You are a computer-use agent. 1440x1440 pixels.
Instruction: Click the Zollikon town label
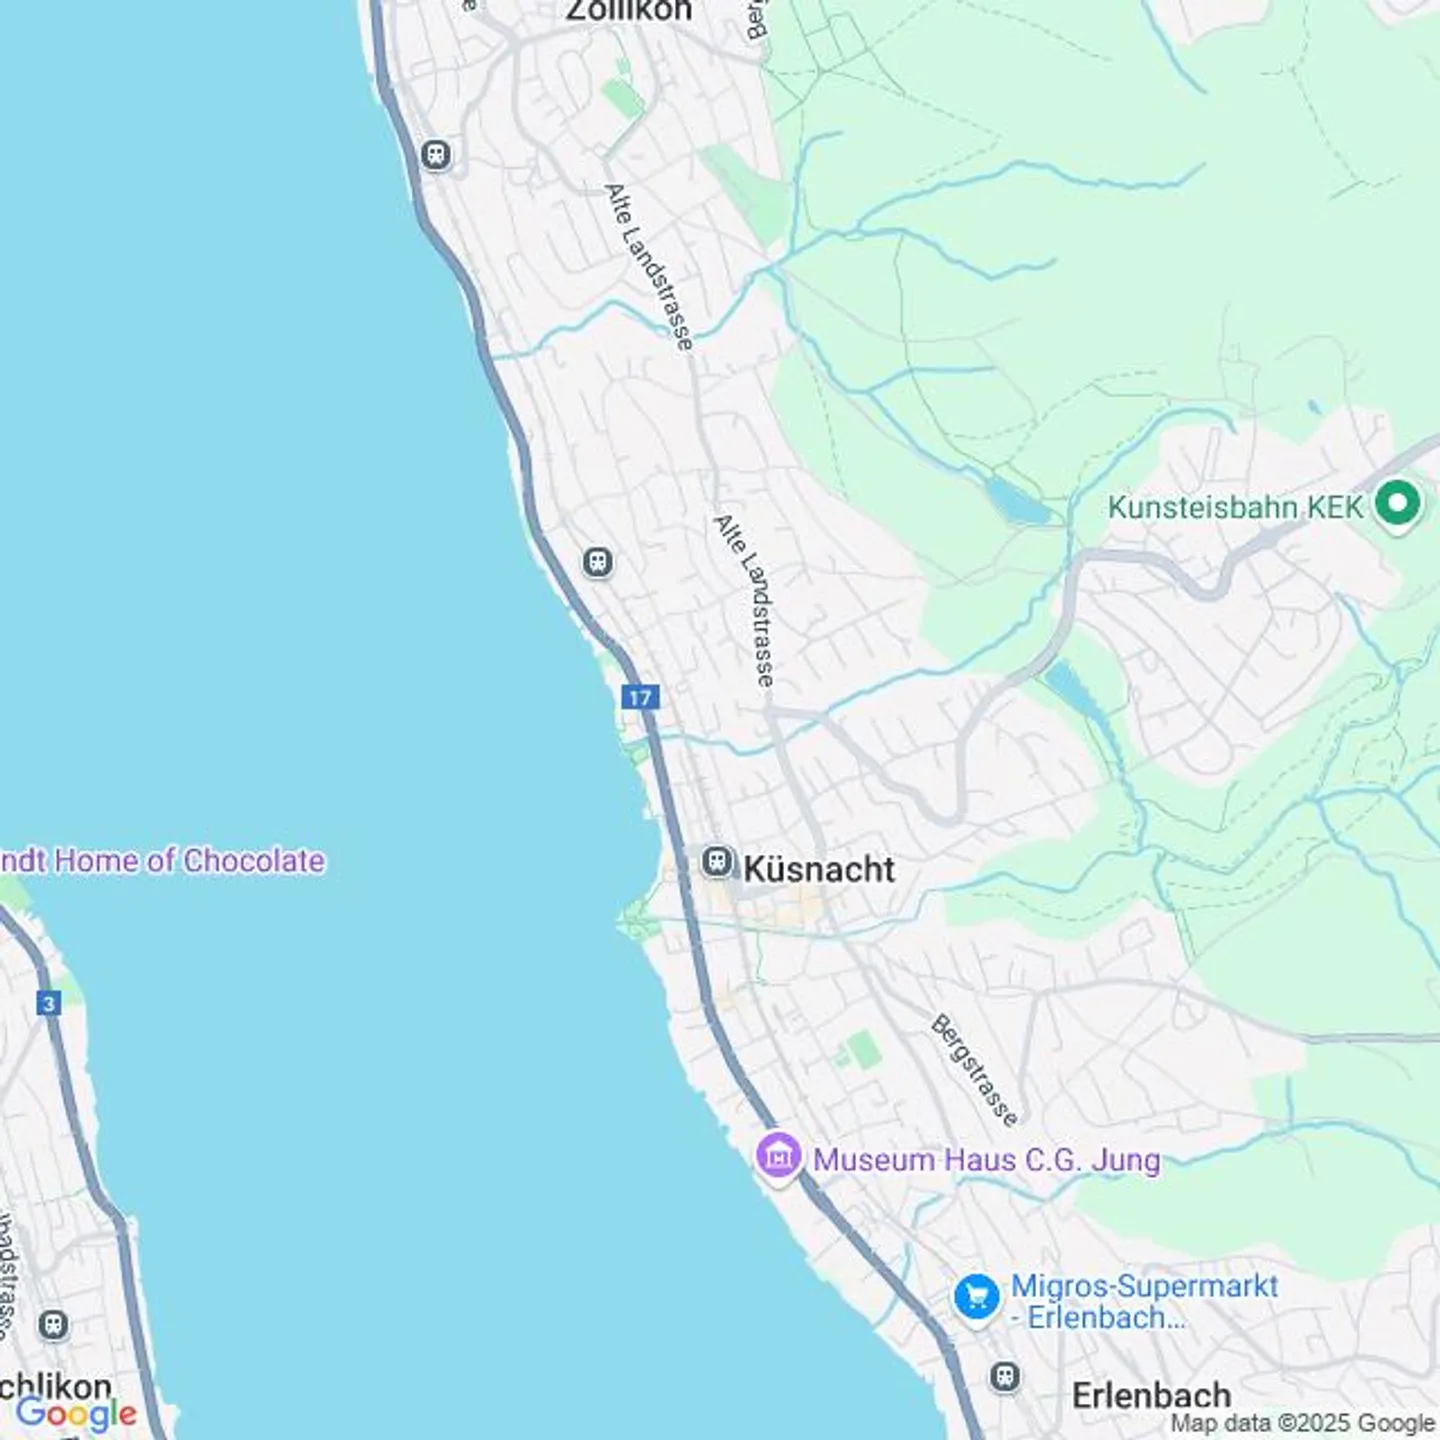[x=628, y=11]
